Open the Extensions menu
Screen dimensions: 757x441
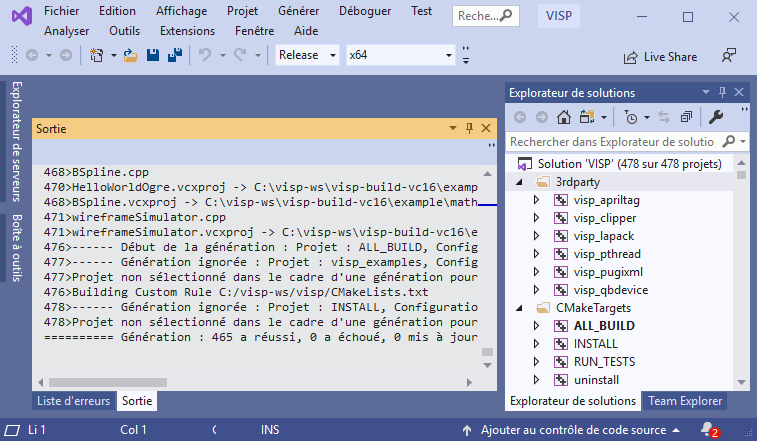tap(187, 31)
